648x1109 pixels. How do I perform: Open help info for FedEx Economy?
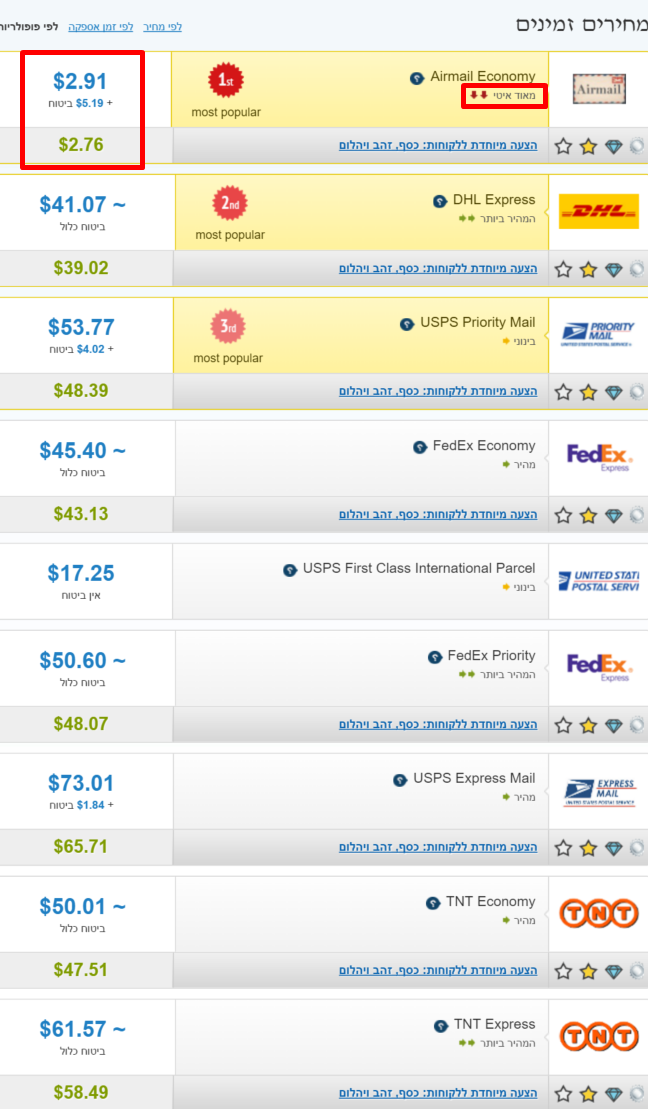coord(420,447)
